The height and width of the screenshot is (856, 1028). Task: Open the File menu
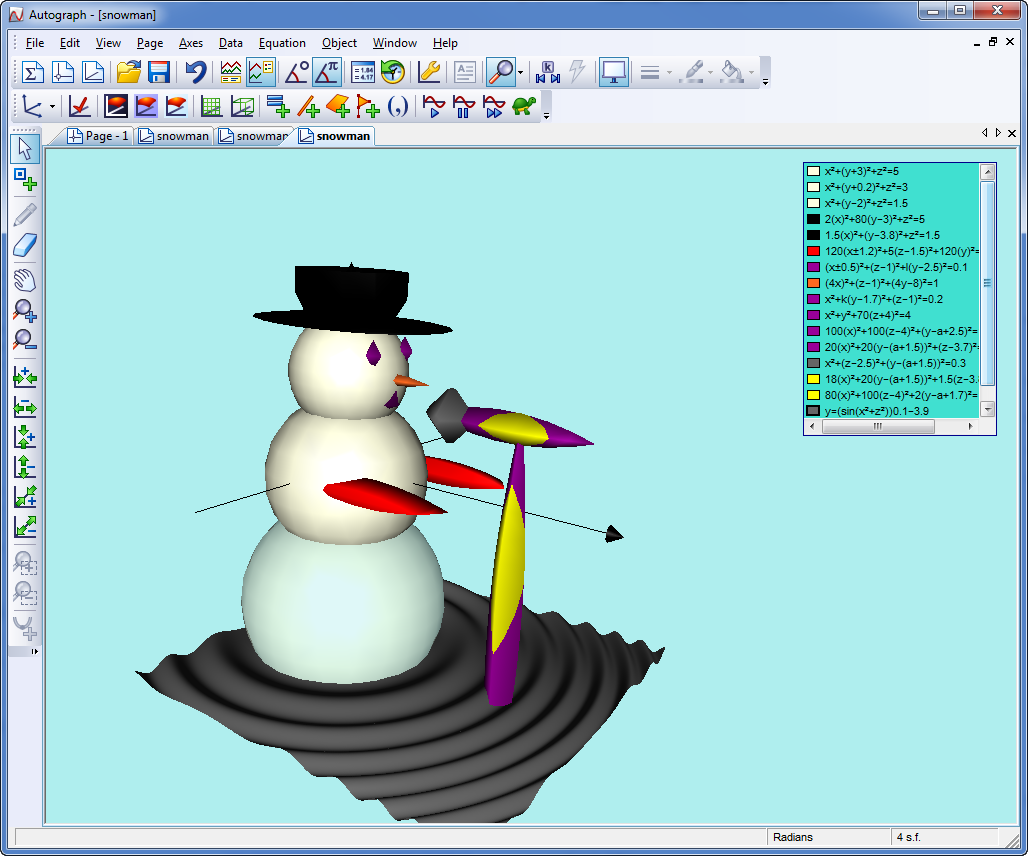point(35,43)
